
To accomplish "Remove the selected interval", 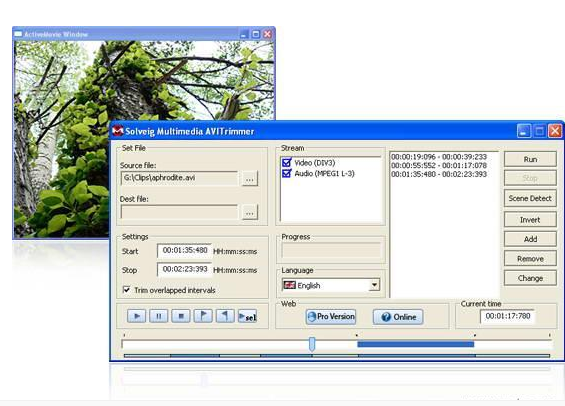I will point(530,259).
